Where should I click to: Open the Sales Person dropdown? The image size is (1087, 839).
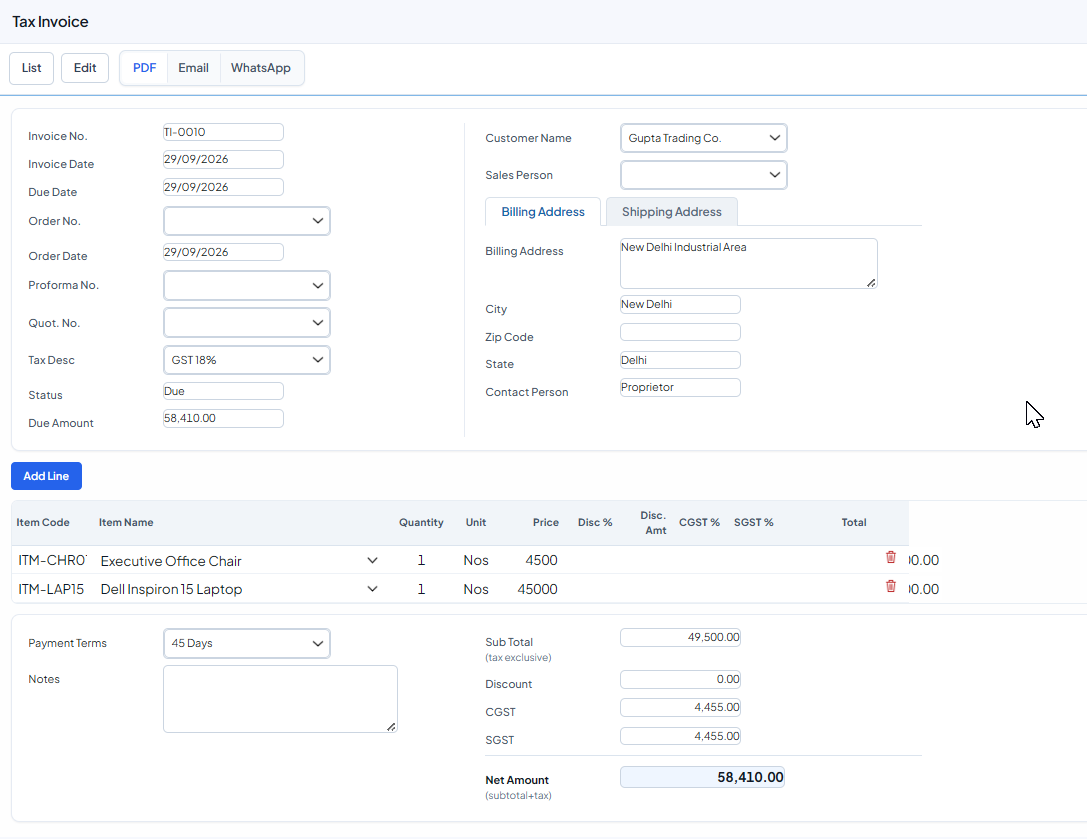point(704,175)
